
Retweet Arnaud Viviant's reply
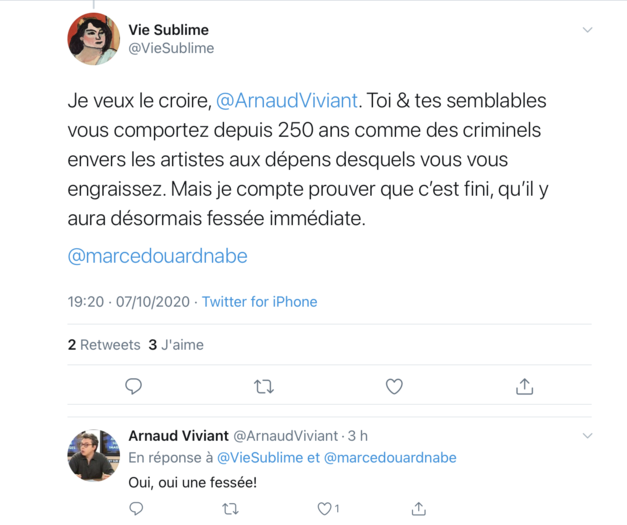coord(230,508)
